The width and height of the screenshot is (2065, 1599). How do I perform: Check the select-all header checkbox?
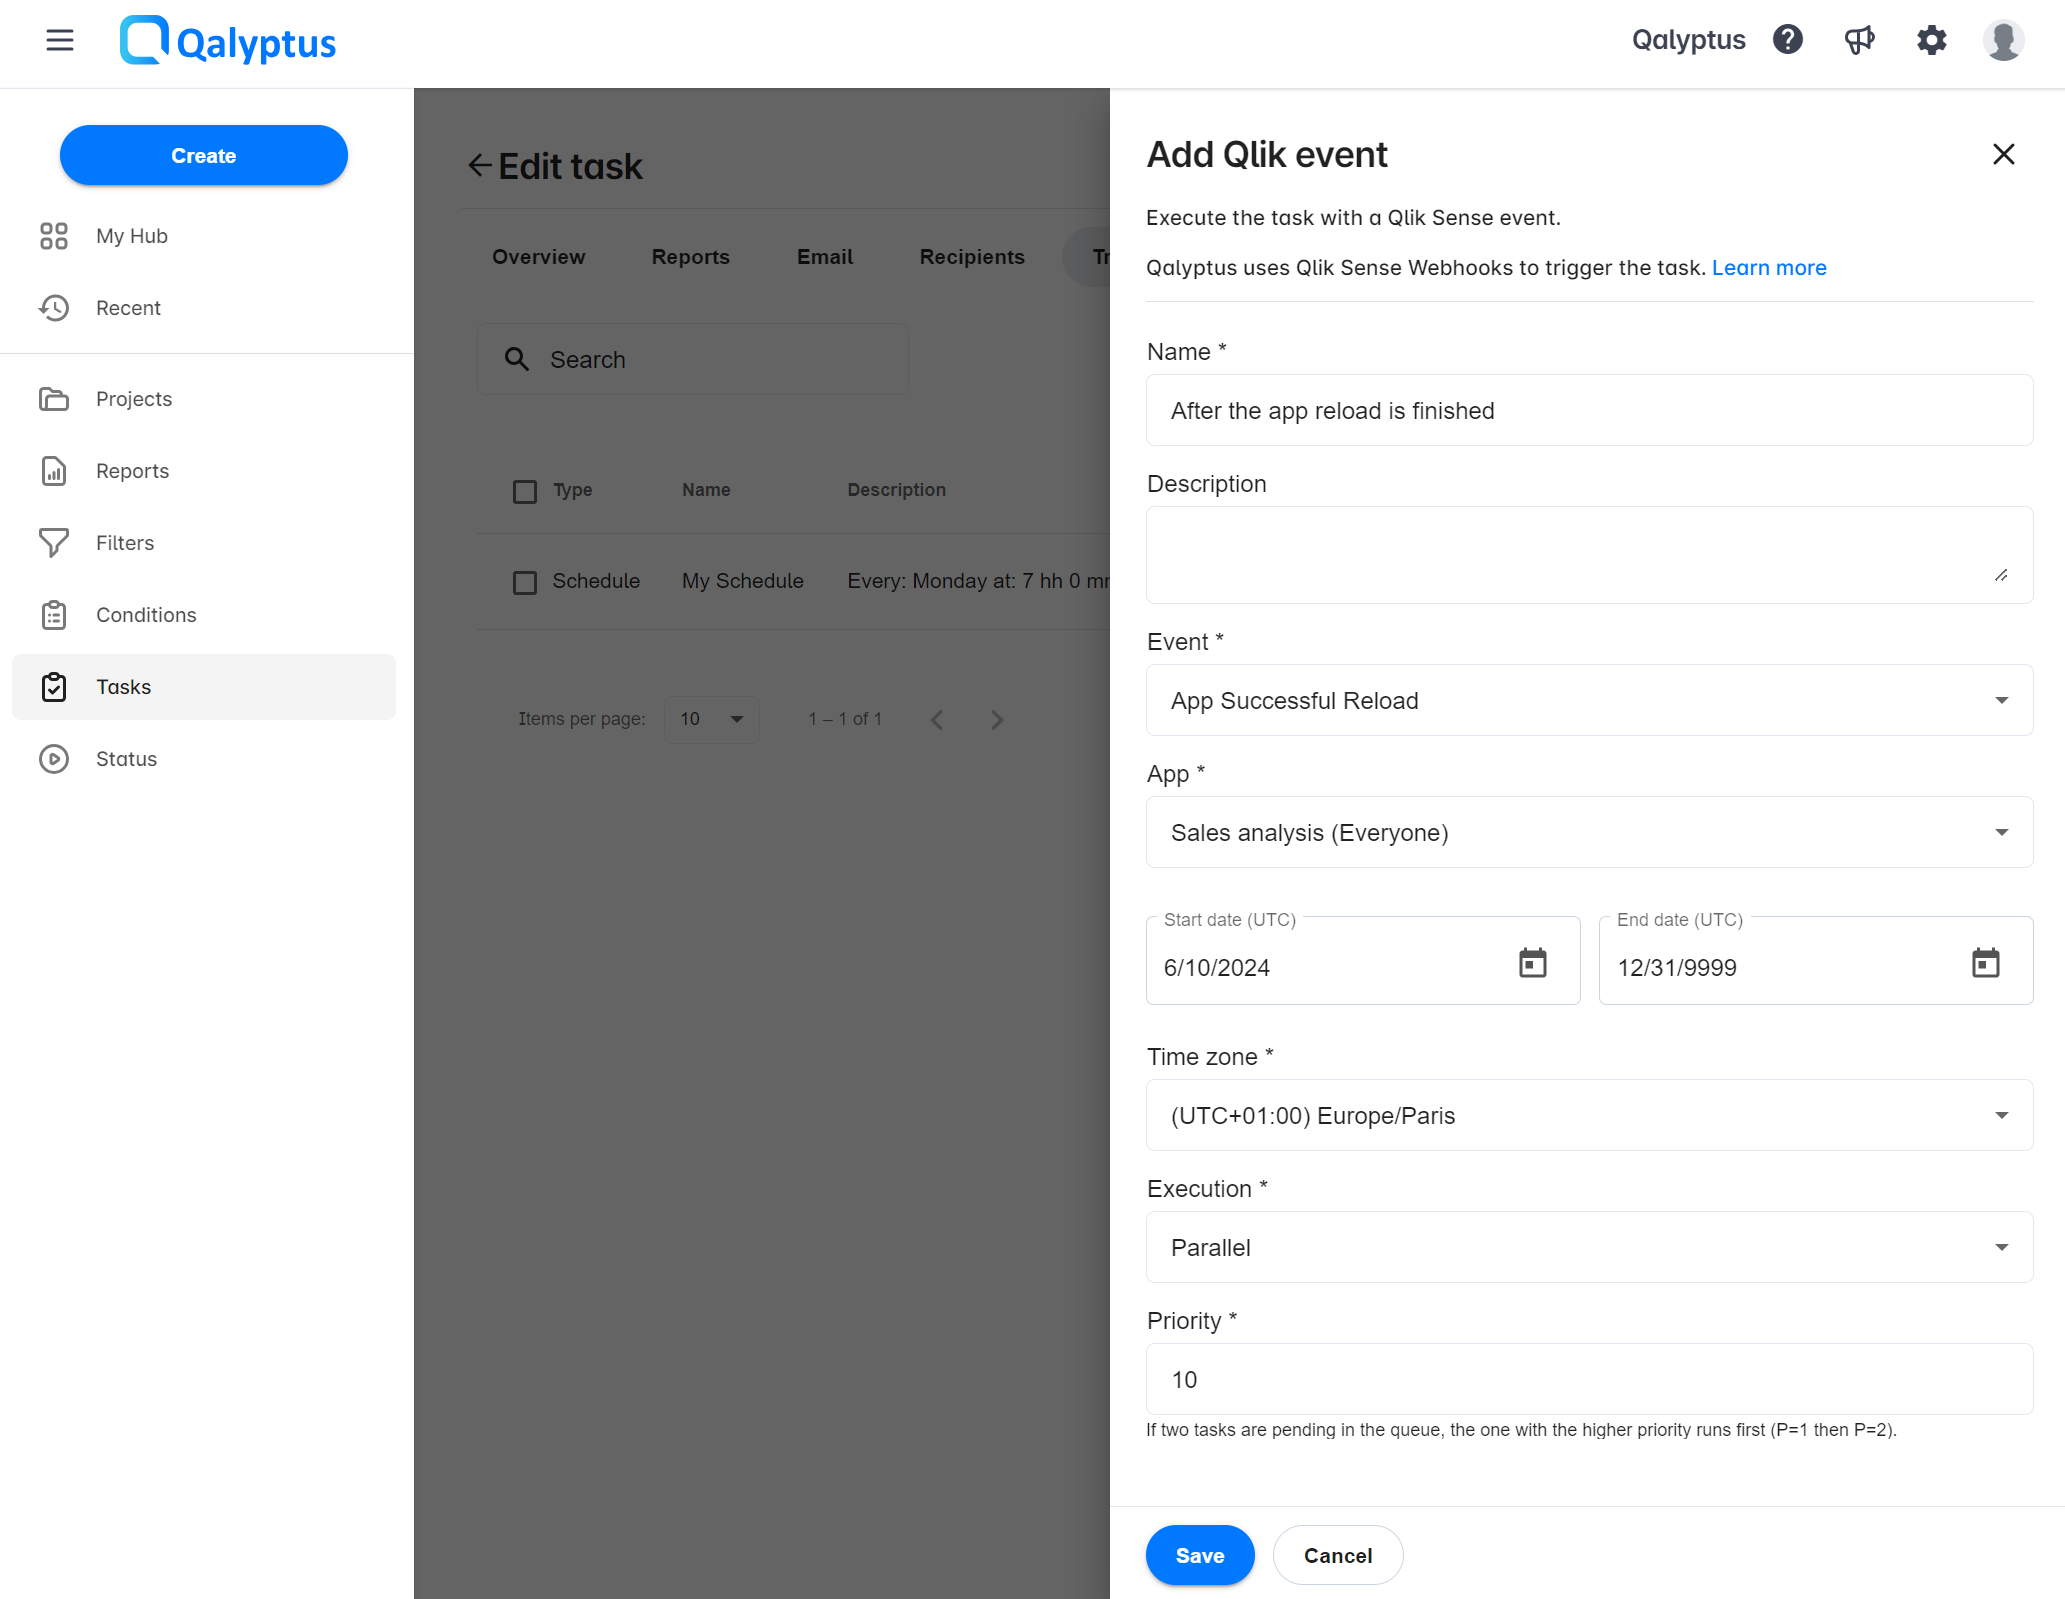(526, 489)
